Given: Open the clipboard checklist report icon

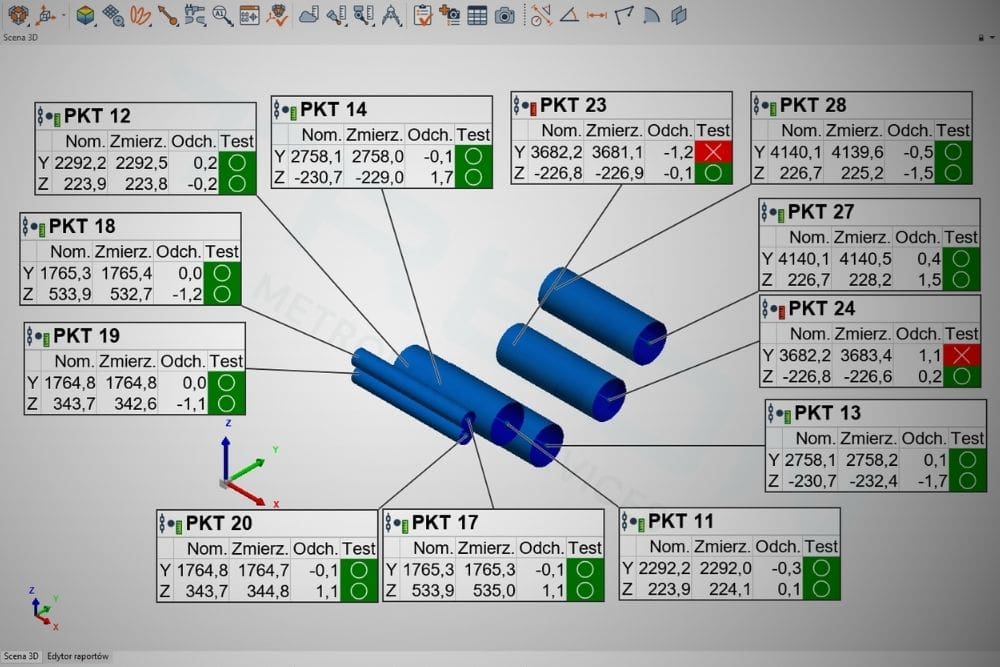Looking at the screenshot, I should click(x=422, y=15).
